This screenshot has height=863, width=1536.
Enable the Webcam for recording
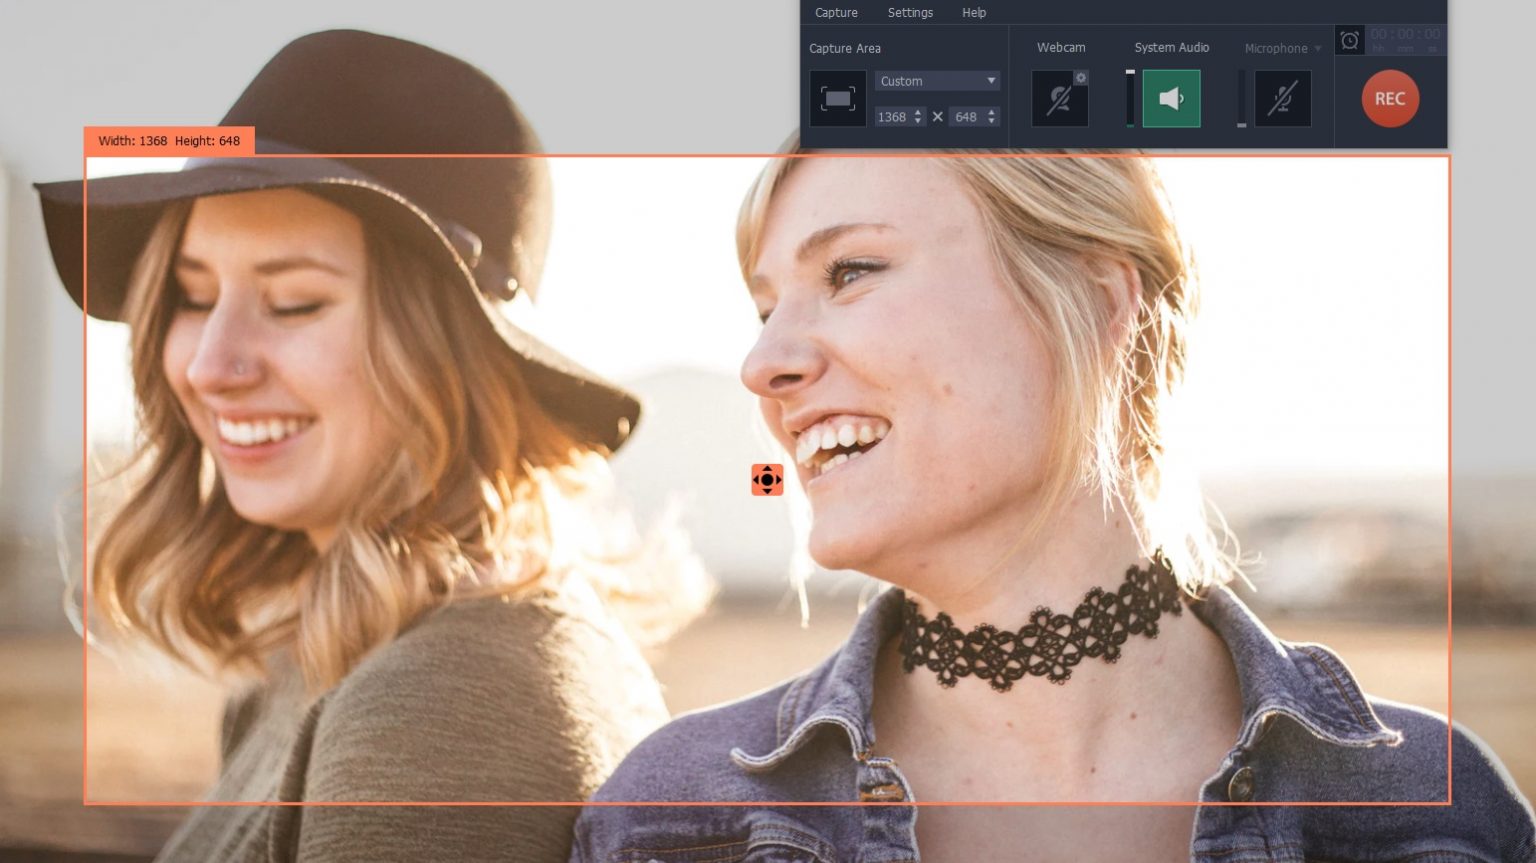pos(1060,98)
